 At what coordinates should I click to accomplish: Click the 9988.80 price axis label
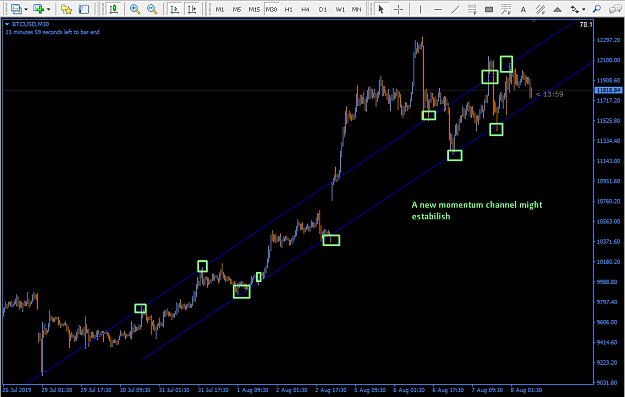coord(608,282)
